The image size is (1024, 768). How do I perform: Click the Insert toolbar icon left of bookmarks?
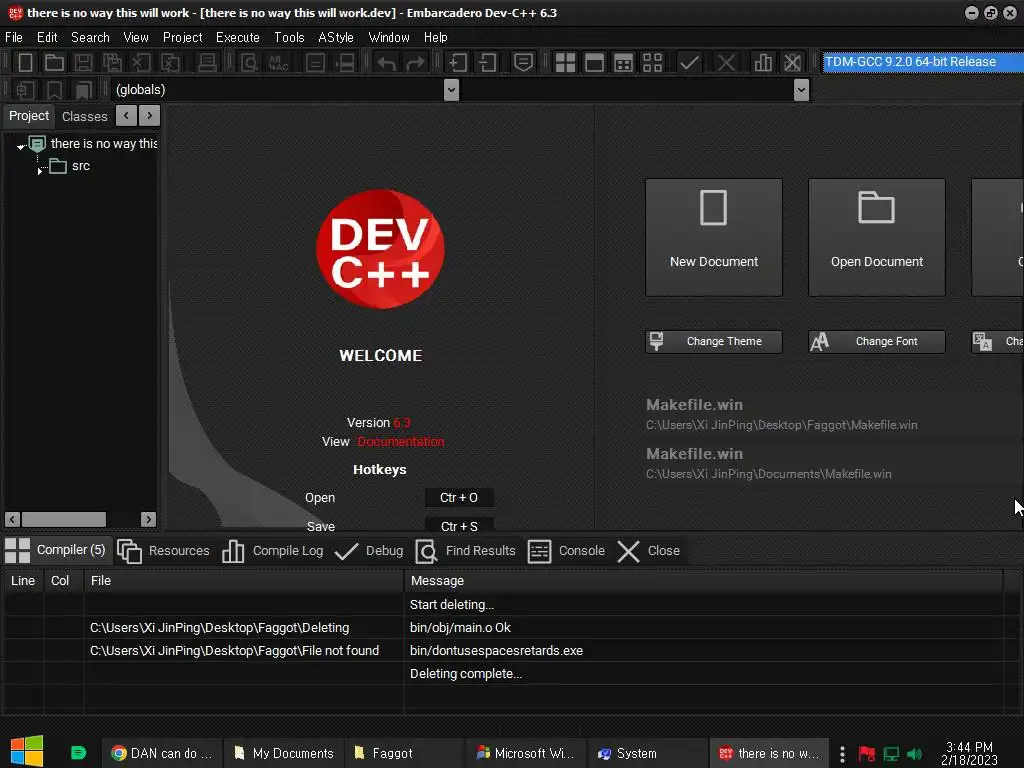25,89
